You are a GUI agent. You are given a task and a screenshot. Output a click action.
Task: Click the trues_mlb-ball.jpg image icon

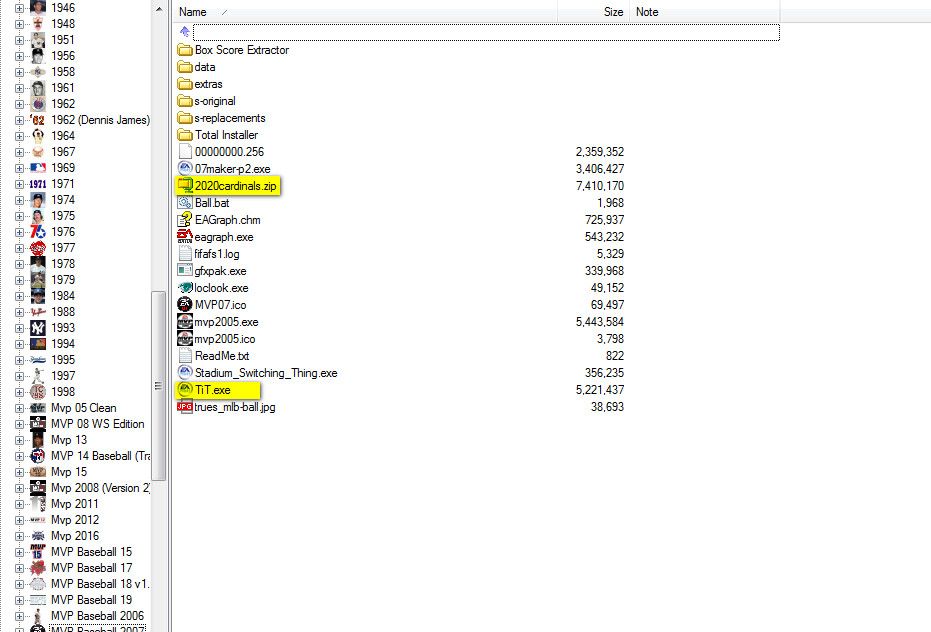tap(185, 407)
